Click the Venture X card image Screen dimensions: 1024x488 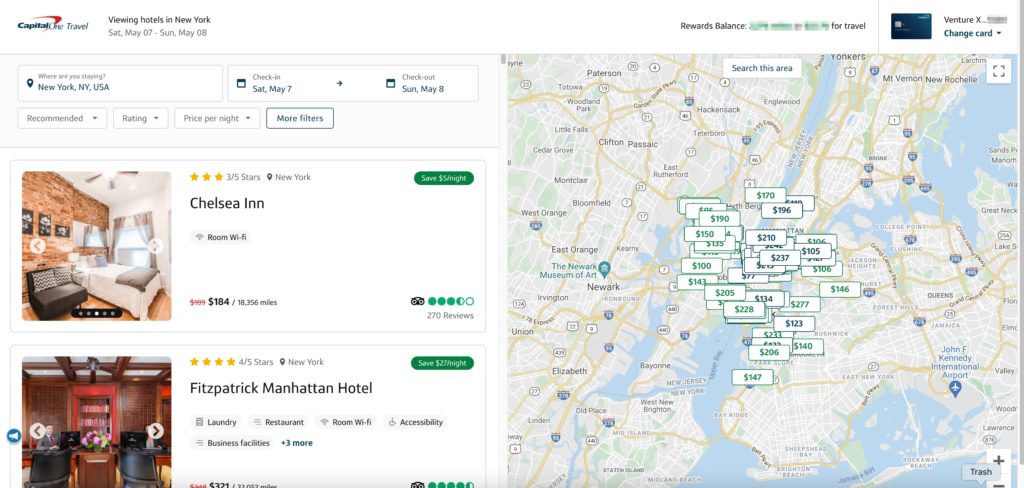pos(911,26)
